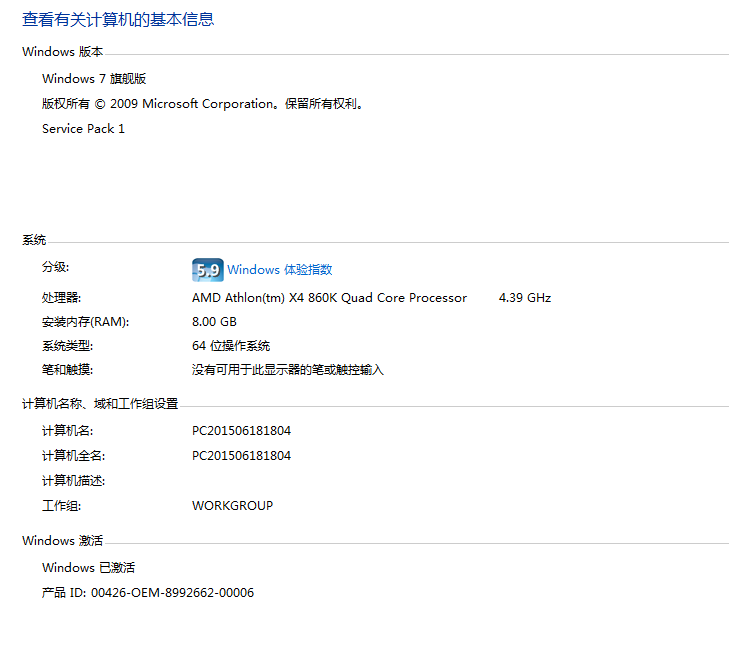This screenshot has width=729, height=654.
Task: Click the 计算机全名: label
Action: (73, 456)
